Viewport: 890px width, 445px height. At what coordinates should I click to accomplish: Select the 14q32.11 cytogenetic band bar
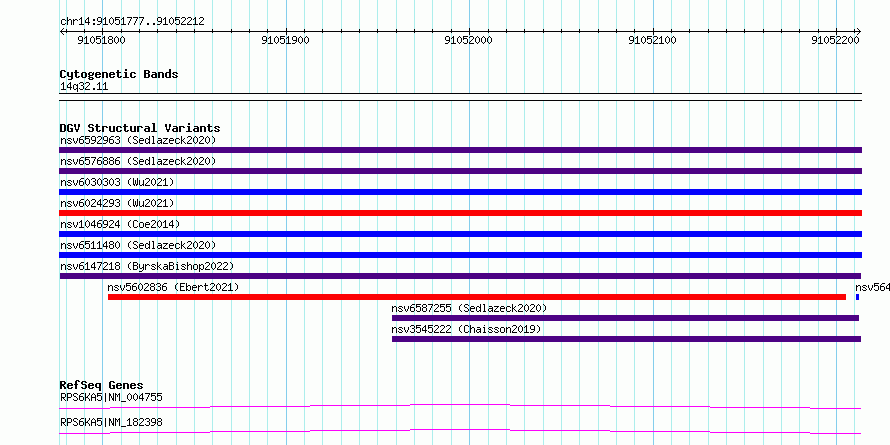click(x=460, y=97)
